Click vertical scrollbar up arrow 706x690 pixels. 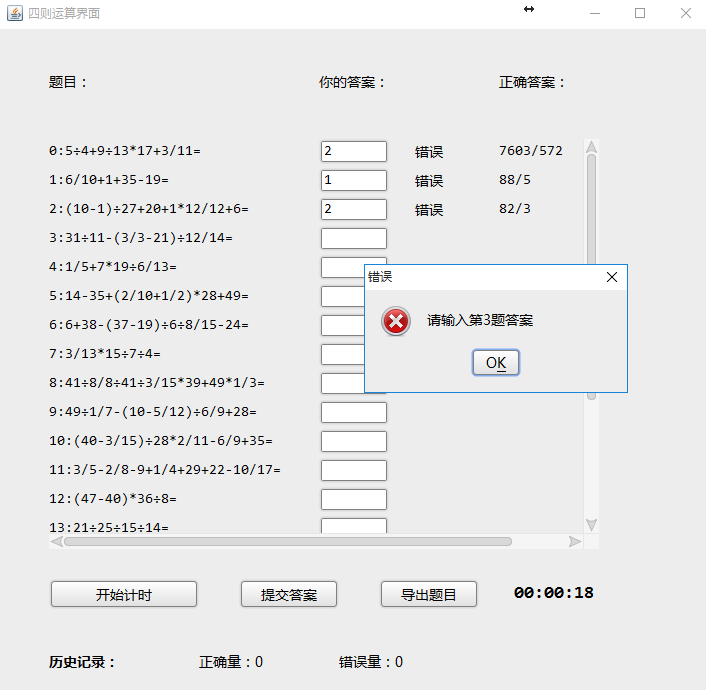click(591, 146)
